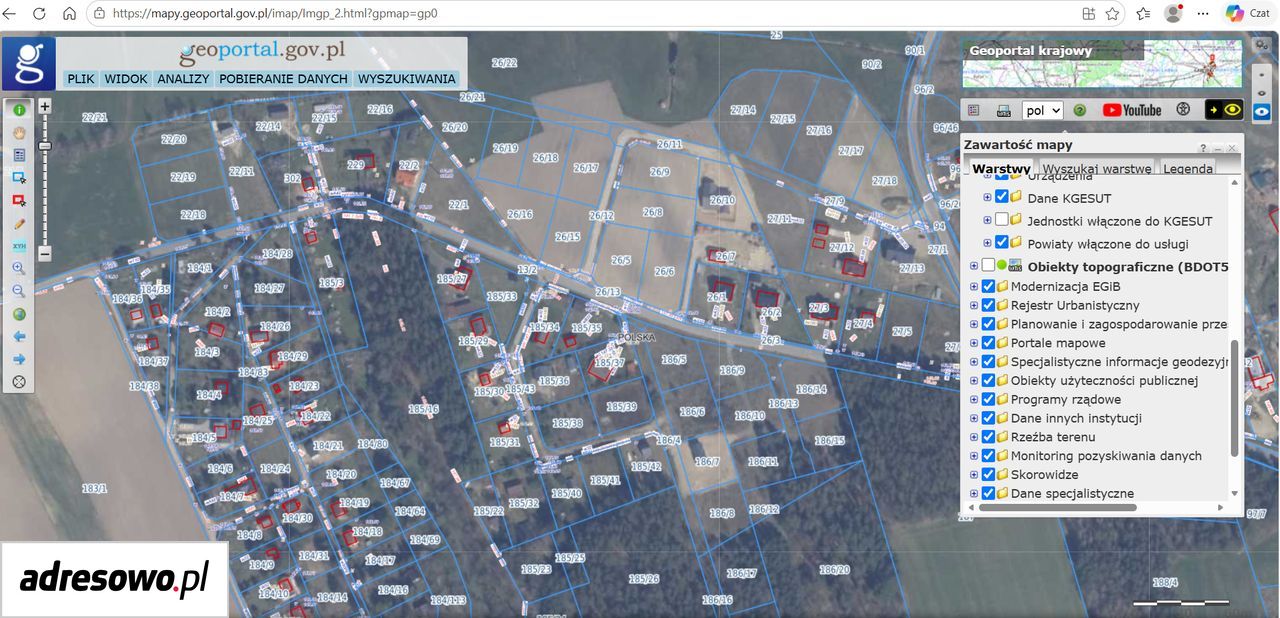
Task: Uncheck the Modernizacja EGiB checkbox
Action: click(988, 286)
